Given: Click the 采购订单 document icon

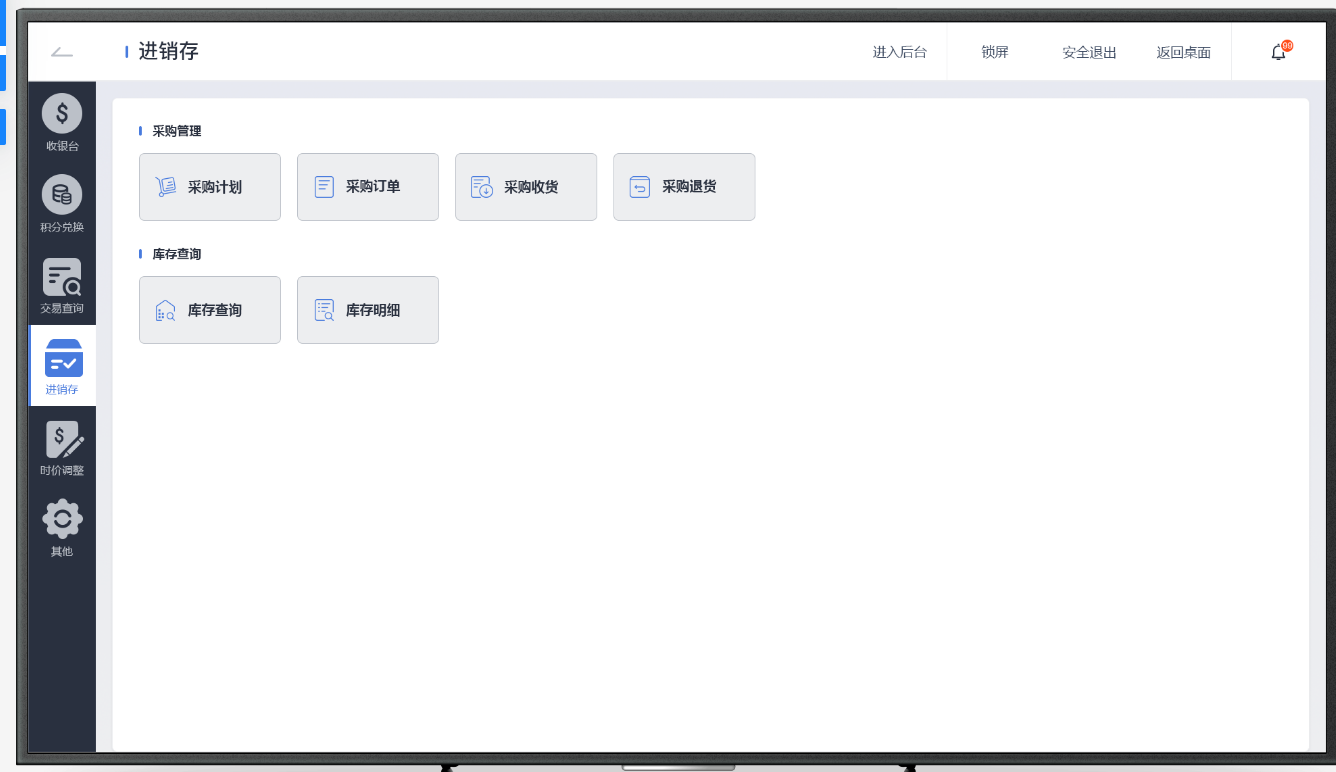Looking at the screenshot, I should (324, 187).
